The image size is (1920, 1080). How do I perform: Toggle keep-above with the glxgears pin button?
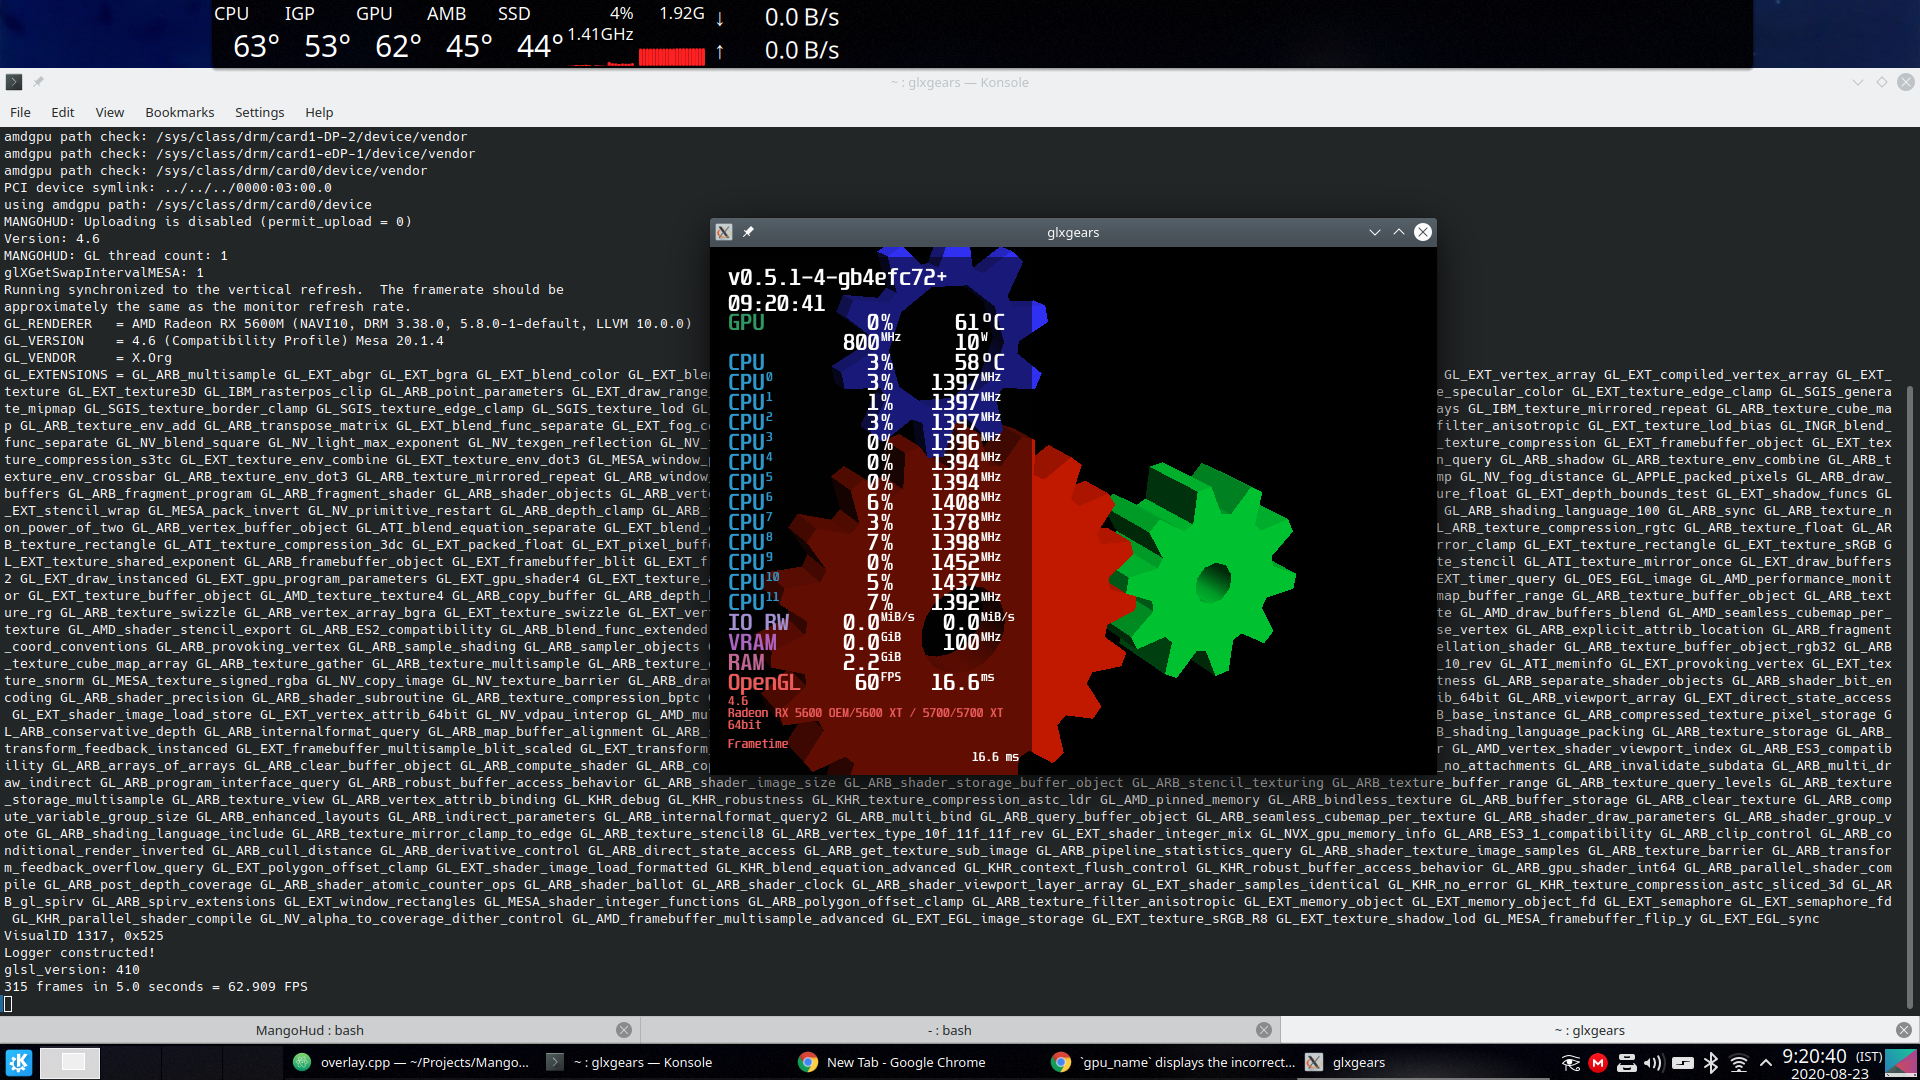[748, 232]
